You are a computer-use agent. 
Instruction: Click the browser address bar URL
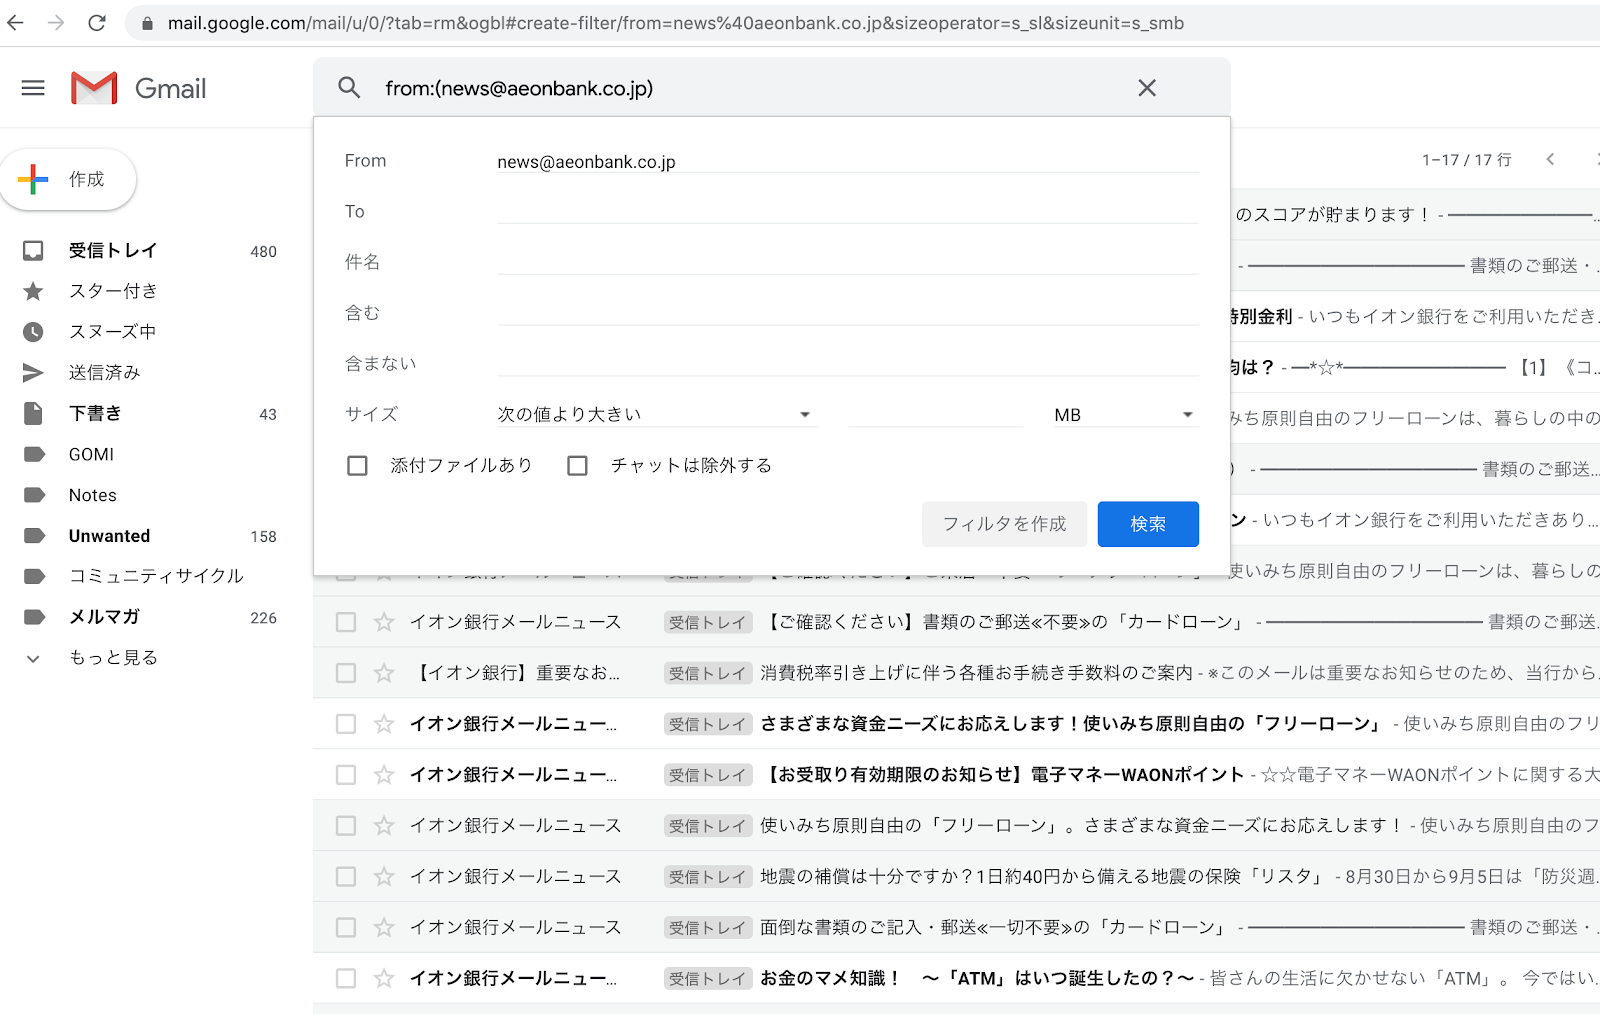675,23
